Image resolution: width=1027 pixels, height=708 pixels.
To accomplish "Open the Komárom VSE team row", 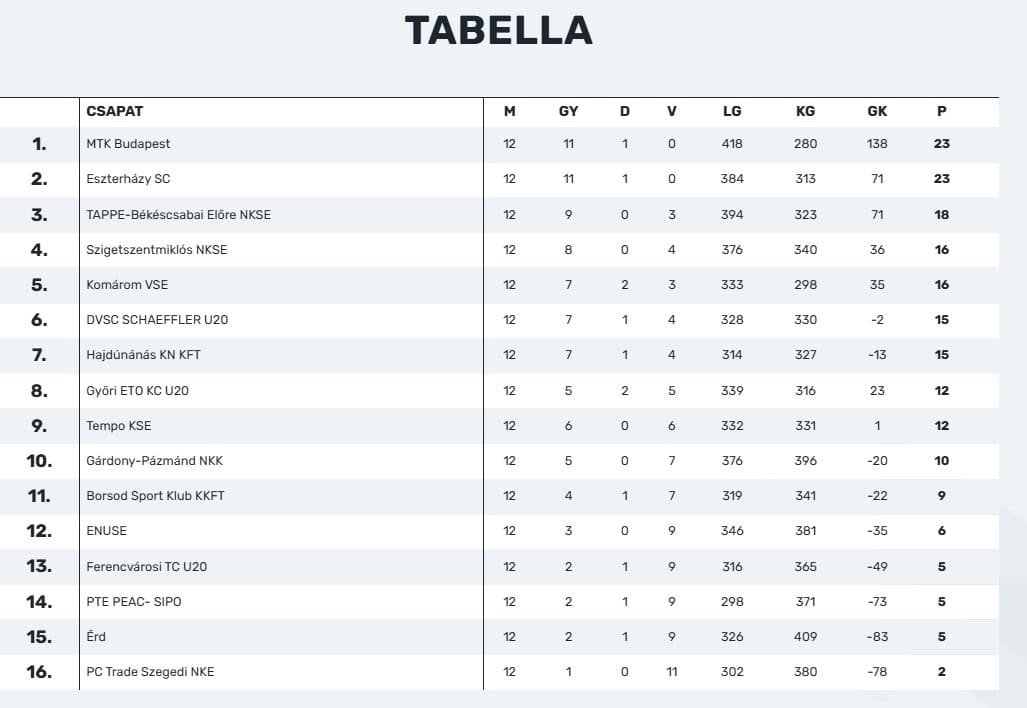I will point(127,285).
